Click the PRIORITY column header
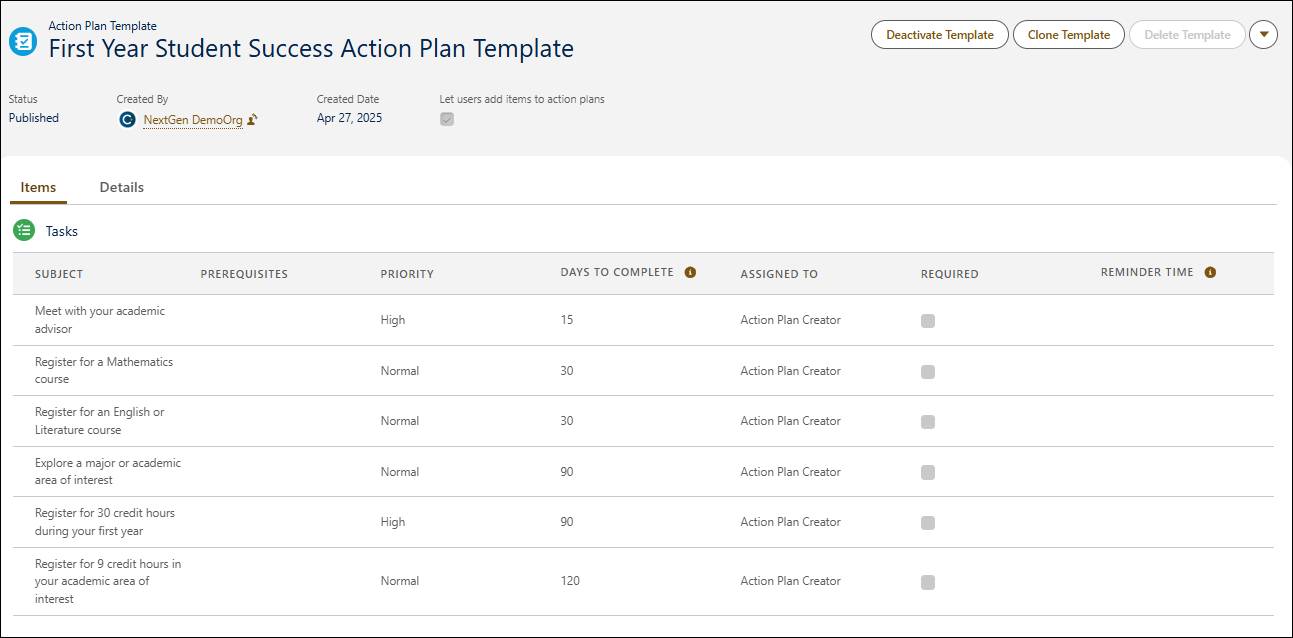 (x=406, y=273)
